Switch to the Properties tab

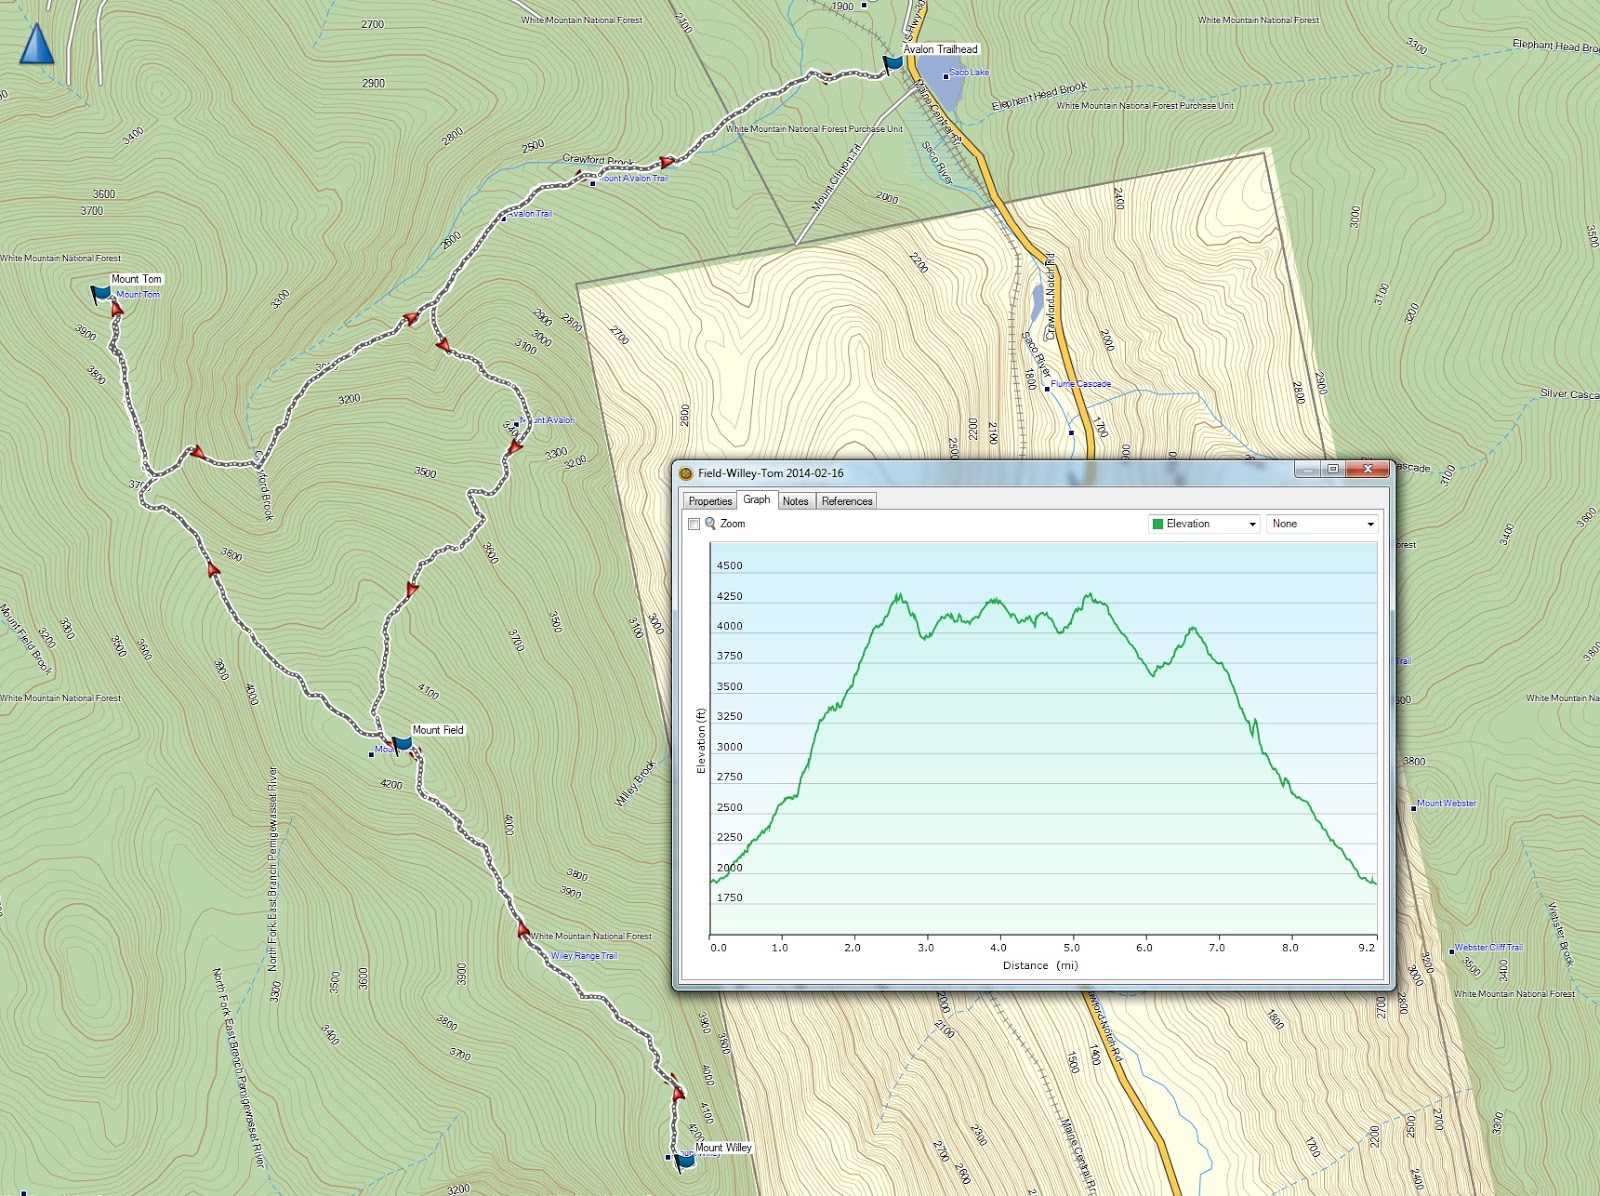coord(709,501)
